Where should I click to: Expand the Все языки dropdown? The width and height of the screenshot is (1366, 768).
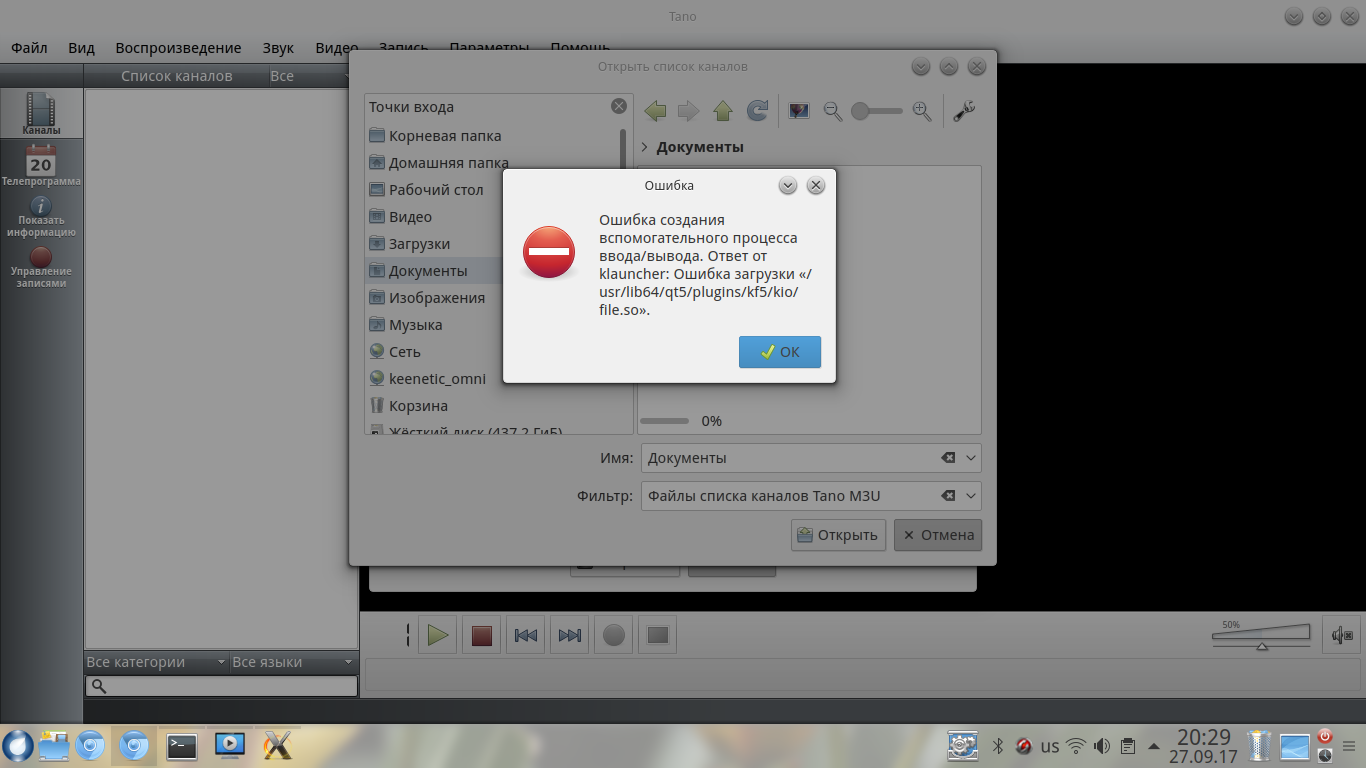[x=292, y=662]
